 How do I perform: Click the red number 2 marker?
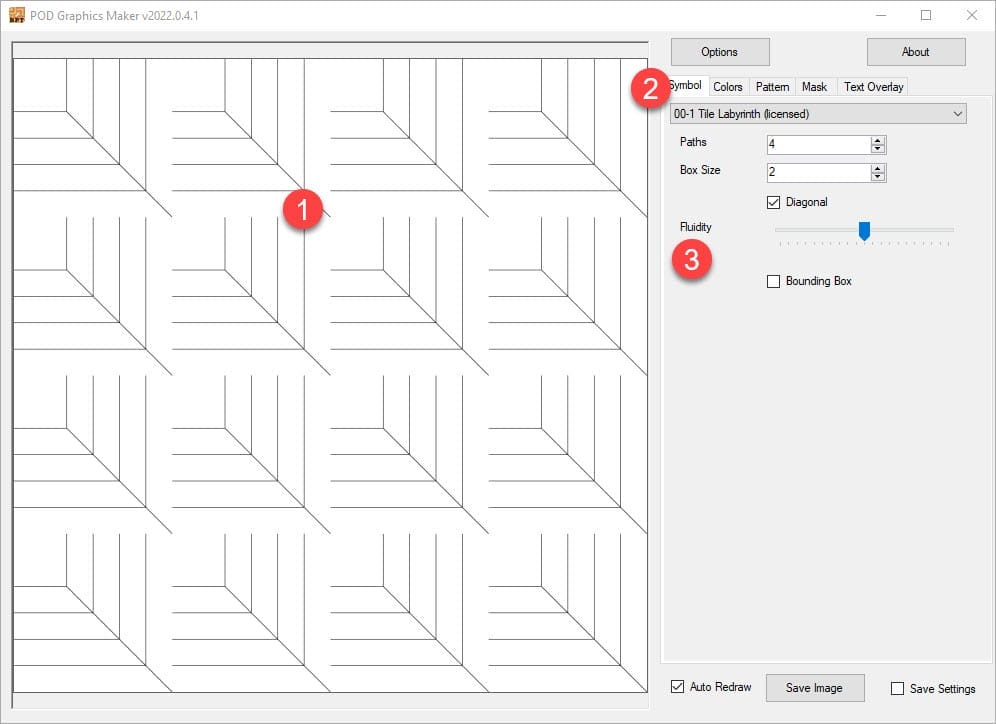coord(650,90)
